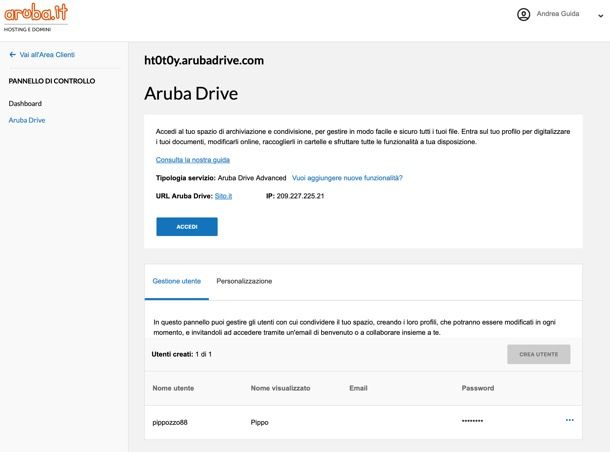Open the user profile avatar icon
This screenshot has height=452, width=610.
[x=523, y=14]
